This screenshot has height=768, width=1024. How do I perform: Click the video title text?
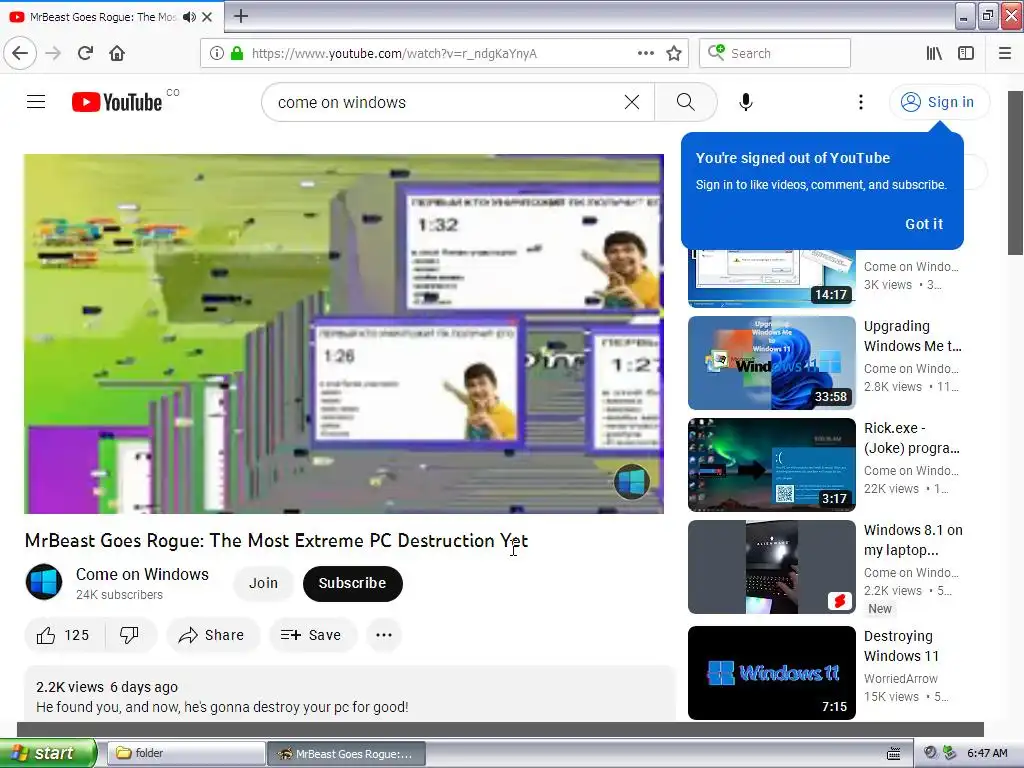coord(276,541)
